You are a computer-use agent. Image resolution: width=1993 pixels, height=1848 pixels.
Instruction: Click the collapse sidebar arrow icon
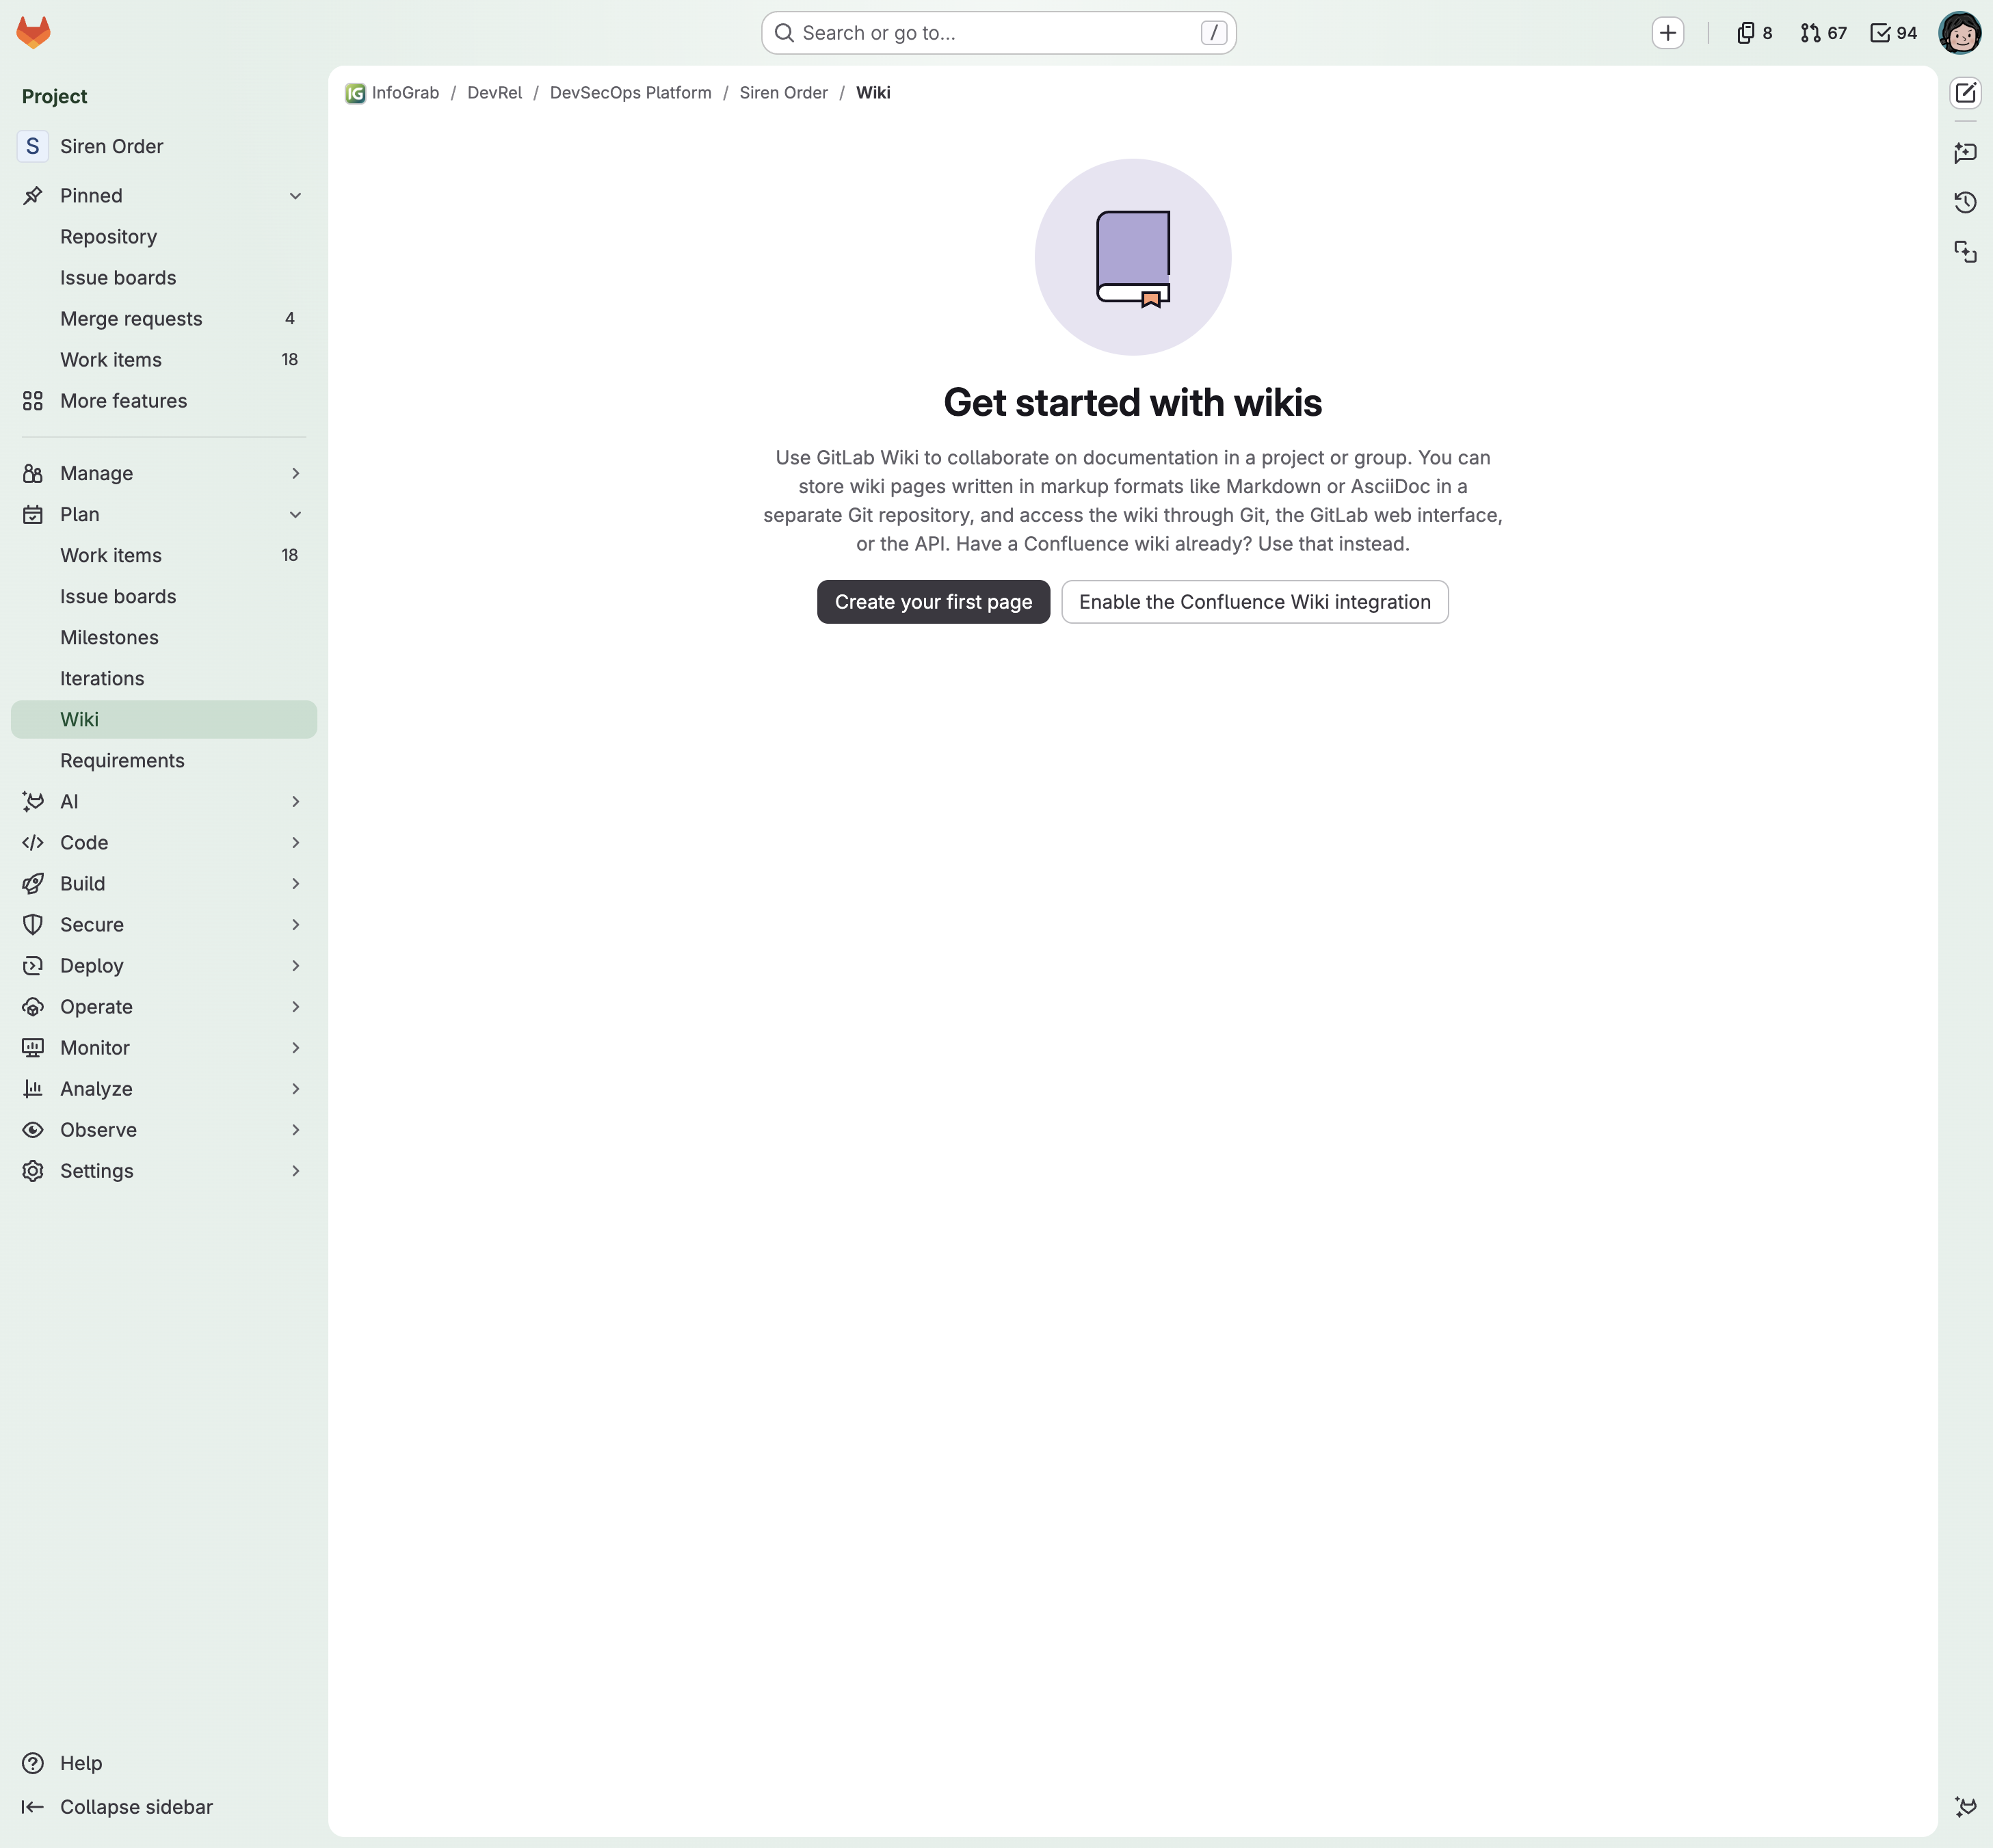pyautogui.click(x=33, y=1807)
